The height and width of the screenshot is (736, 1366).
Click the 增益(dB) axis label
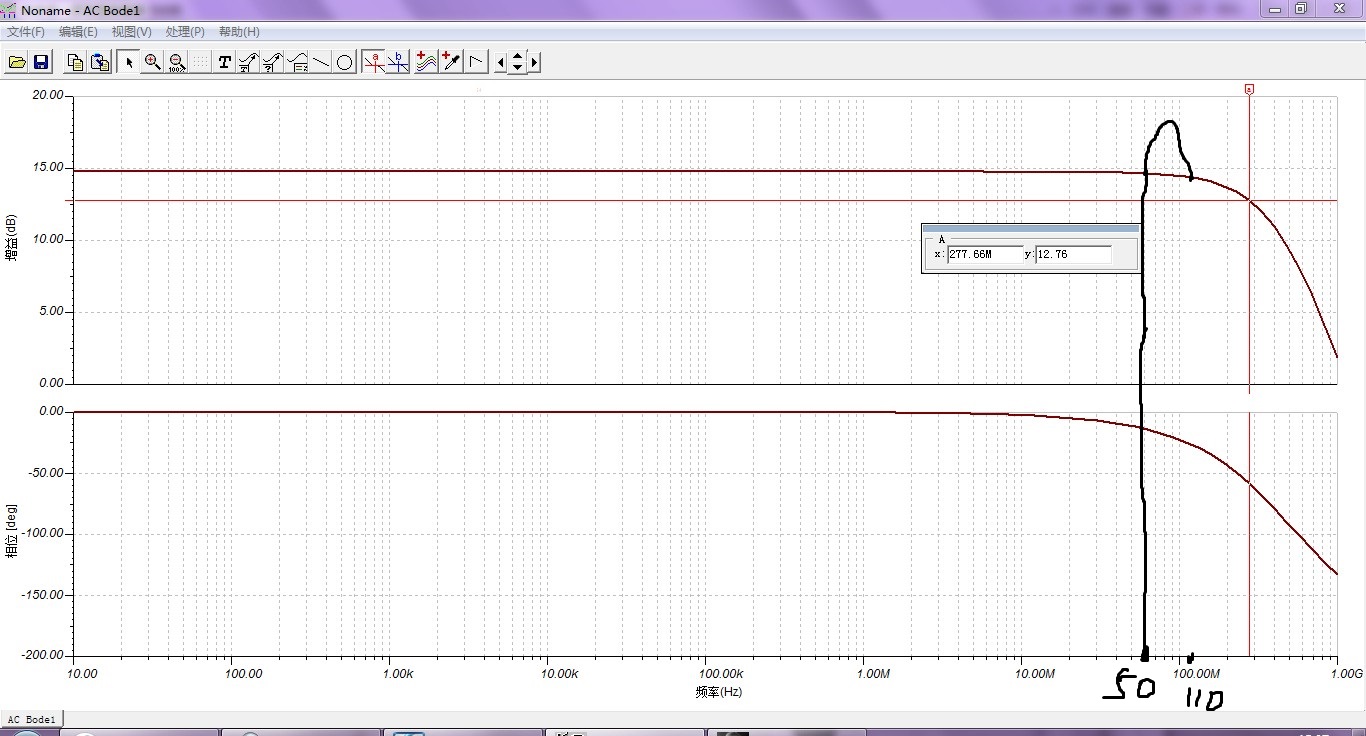pyautogui.click(x=11, y=240)
